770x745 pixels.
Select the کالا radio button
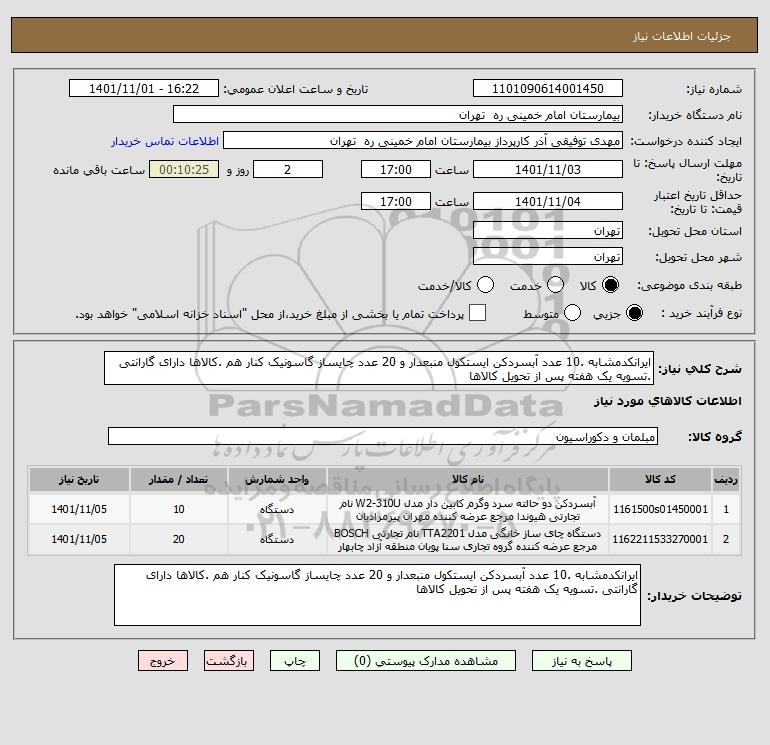pos(610,285)
